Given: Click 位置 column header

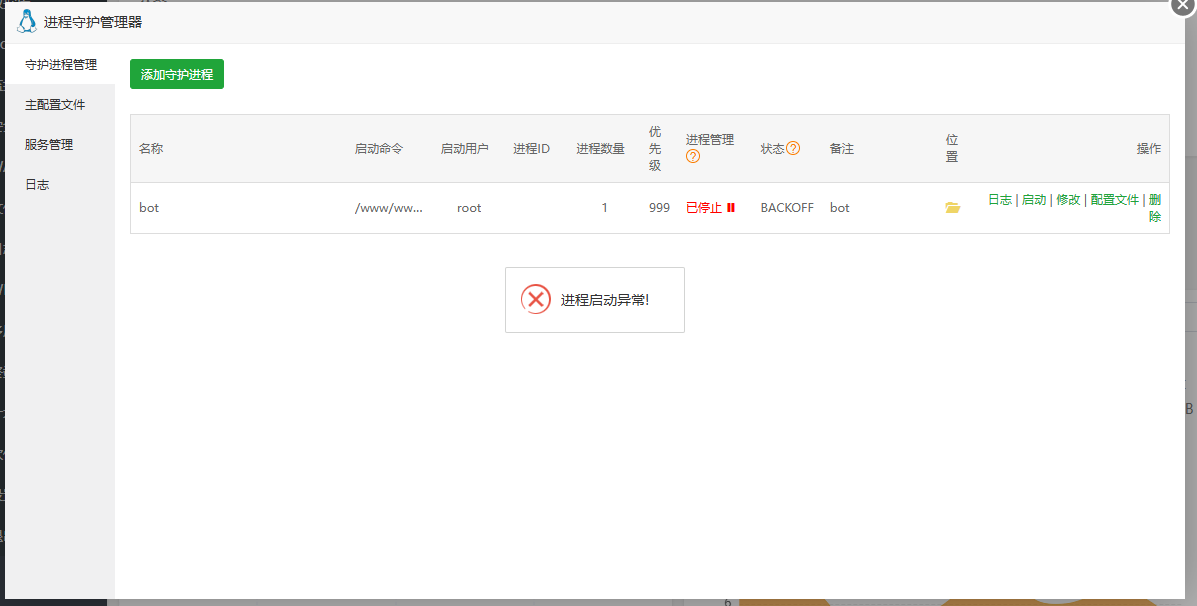Looking at the screenshot, I should [x=952, y=148].
